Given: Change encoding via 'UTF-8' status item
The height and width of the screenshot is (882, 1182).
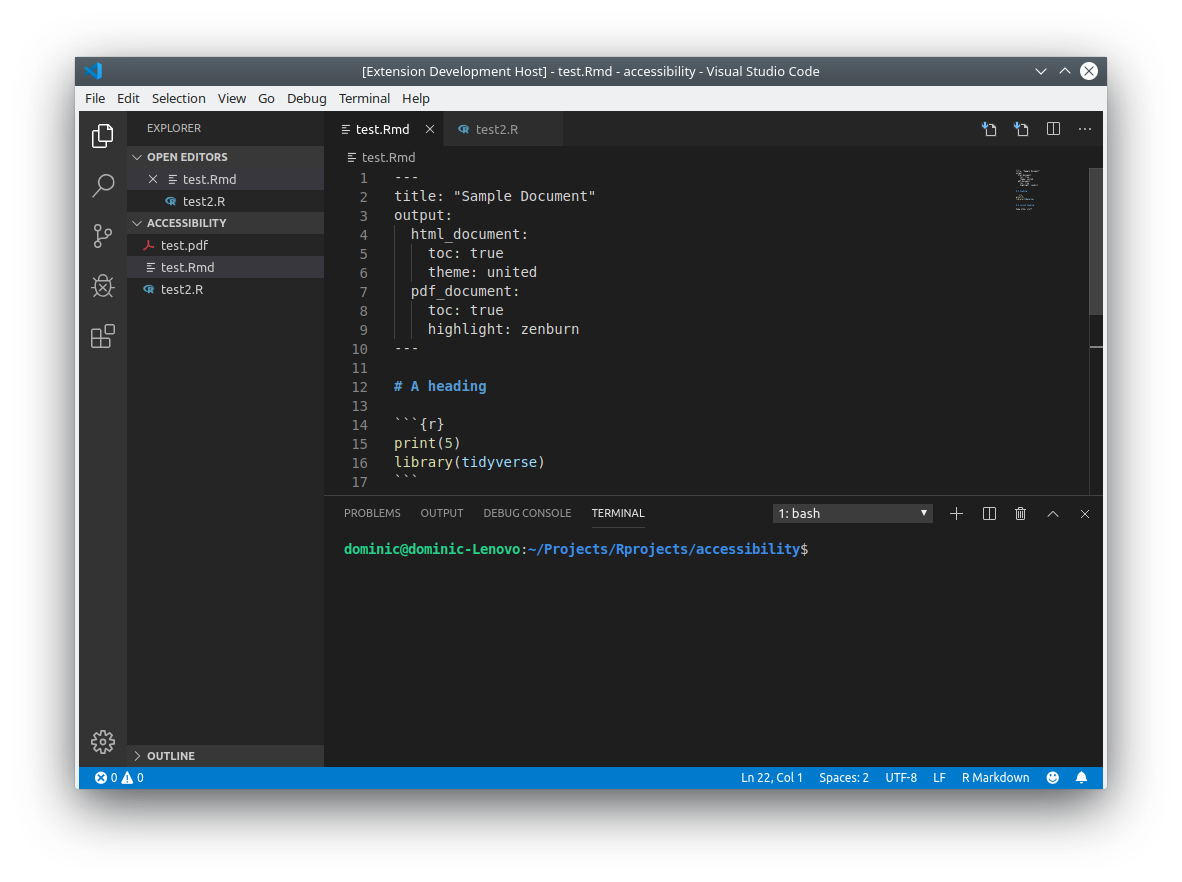Looking at the screenshot, I should pos(901,778).
